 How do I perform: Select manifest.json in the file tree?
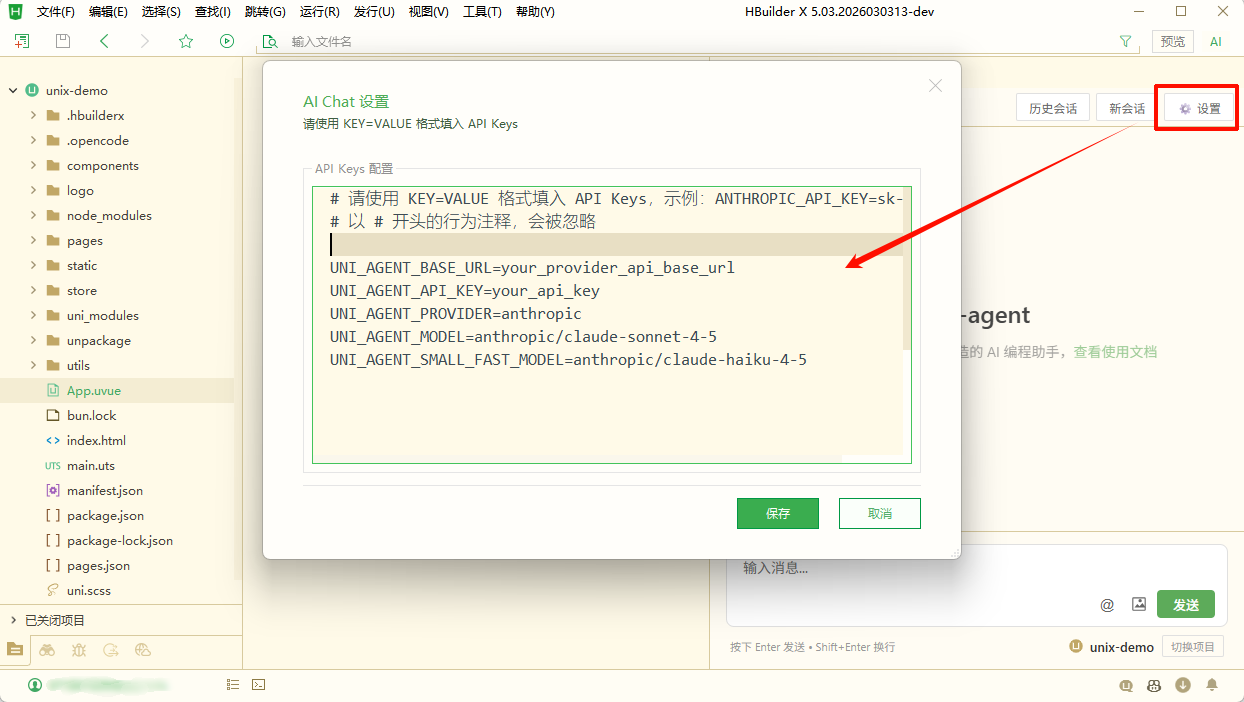point(104,490)
